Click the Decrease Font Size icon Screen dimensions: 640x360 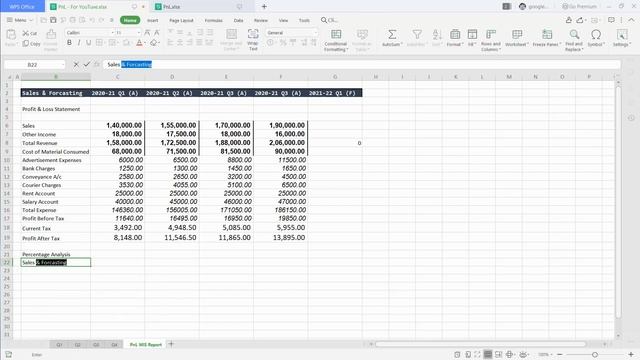click(156, 33)
